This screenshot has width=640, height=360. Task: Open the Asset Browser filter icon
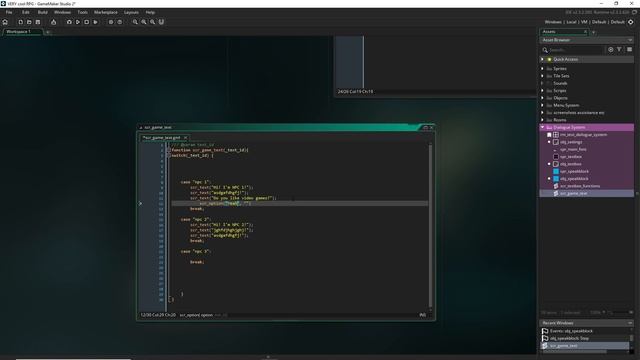click(619, 49)
